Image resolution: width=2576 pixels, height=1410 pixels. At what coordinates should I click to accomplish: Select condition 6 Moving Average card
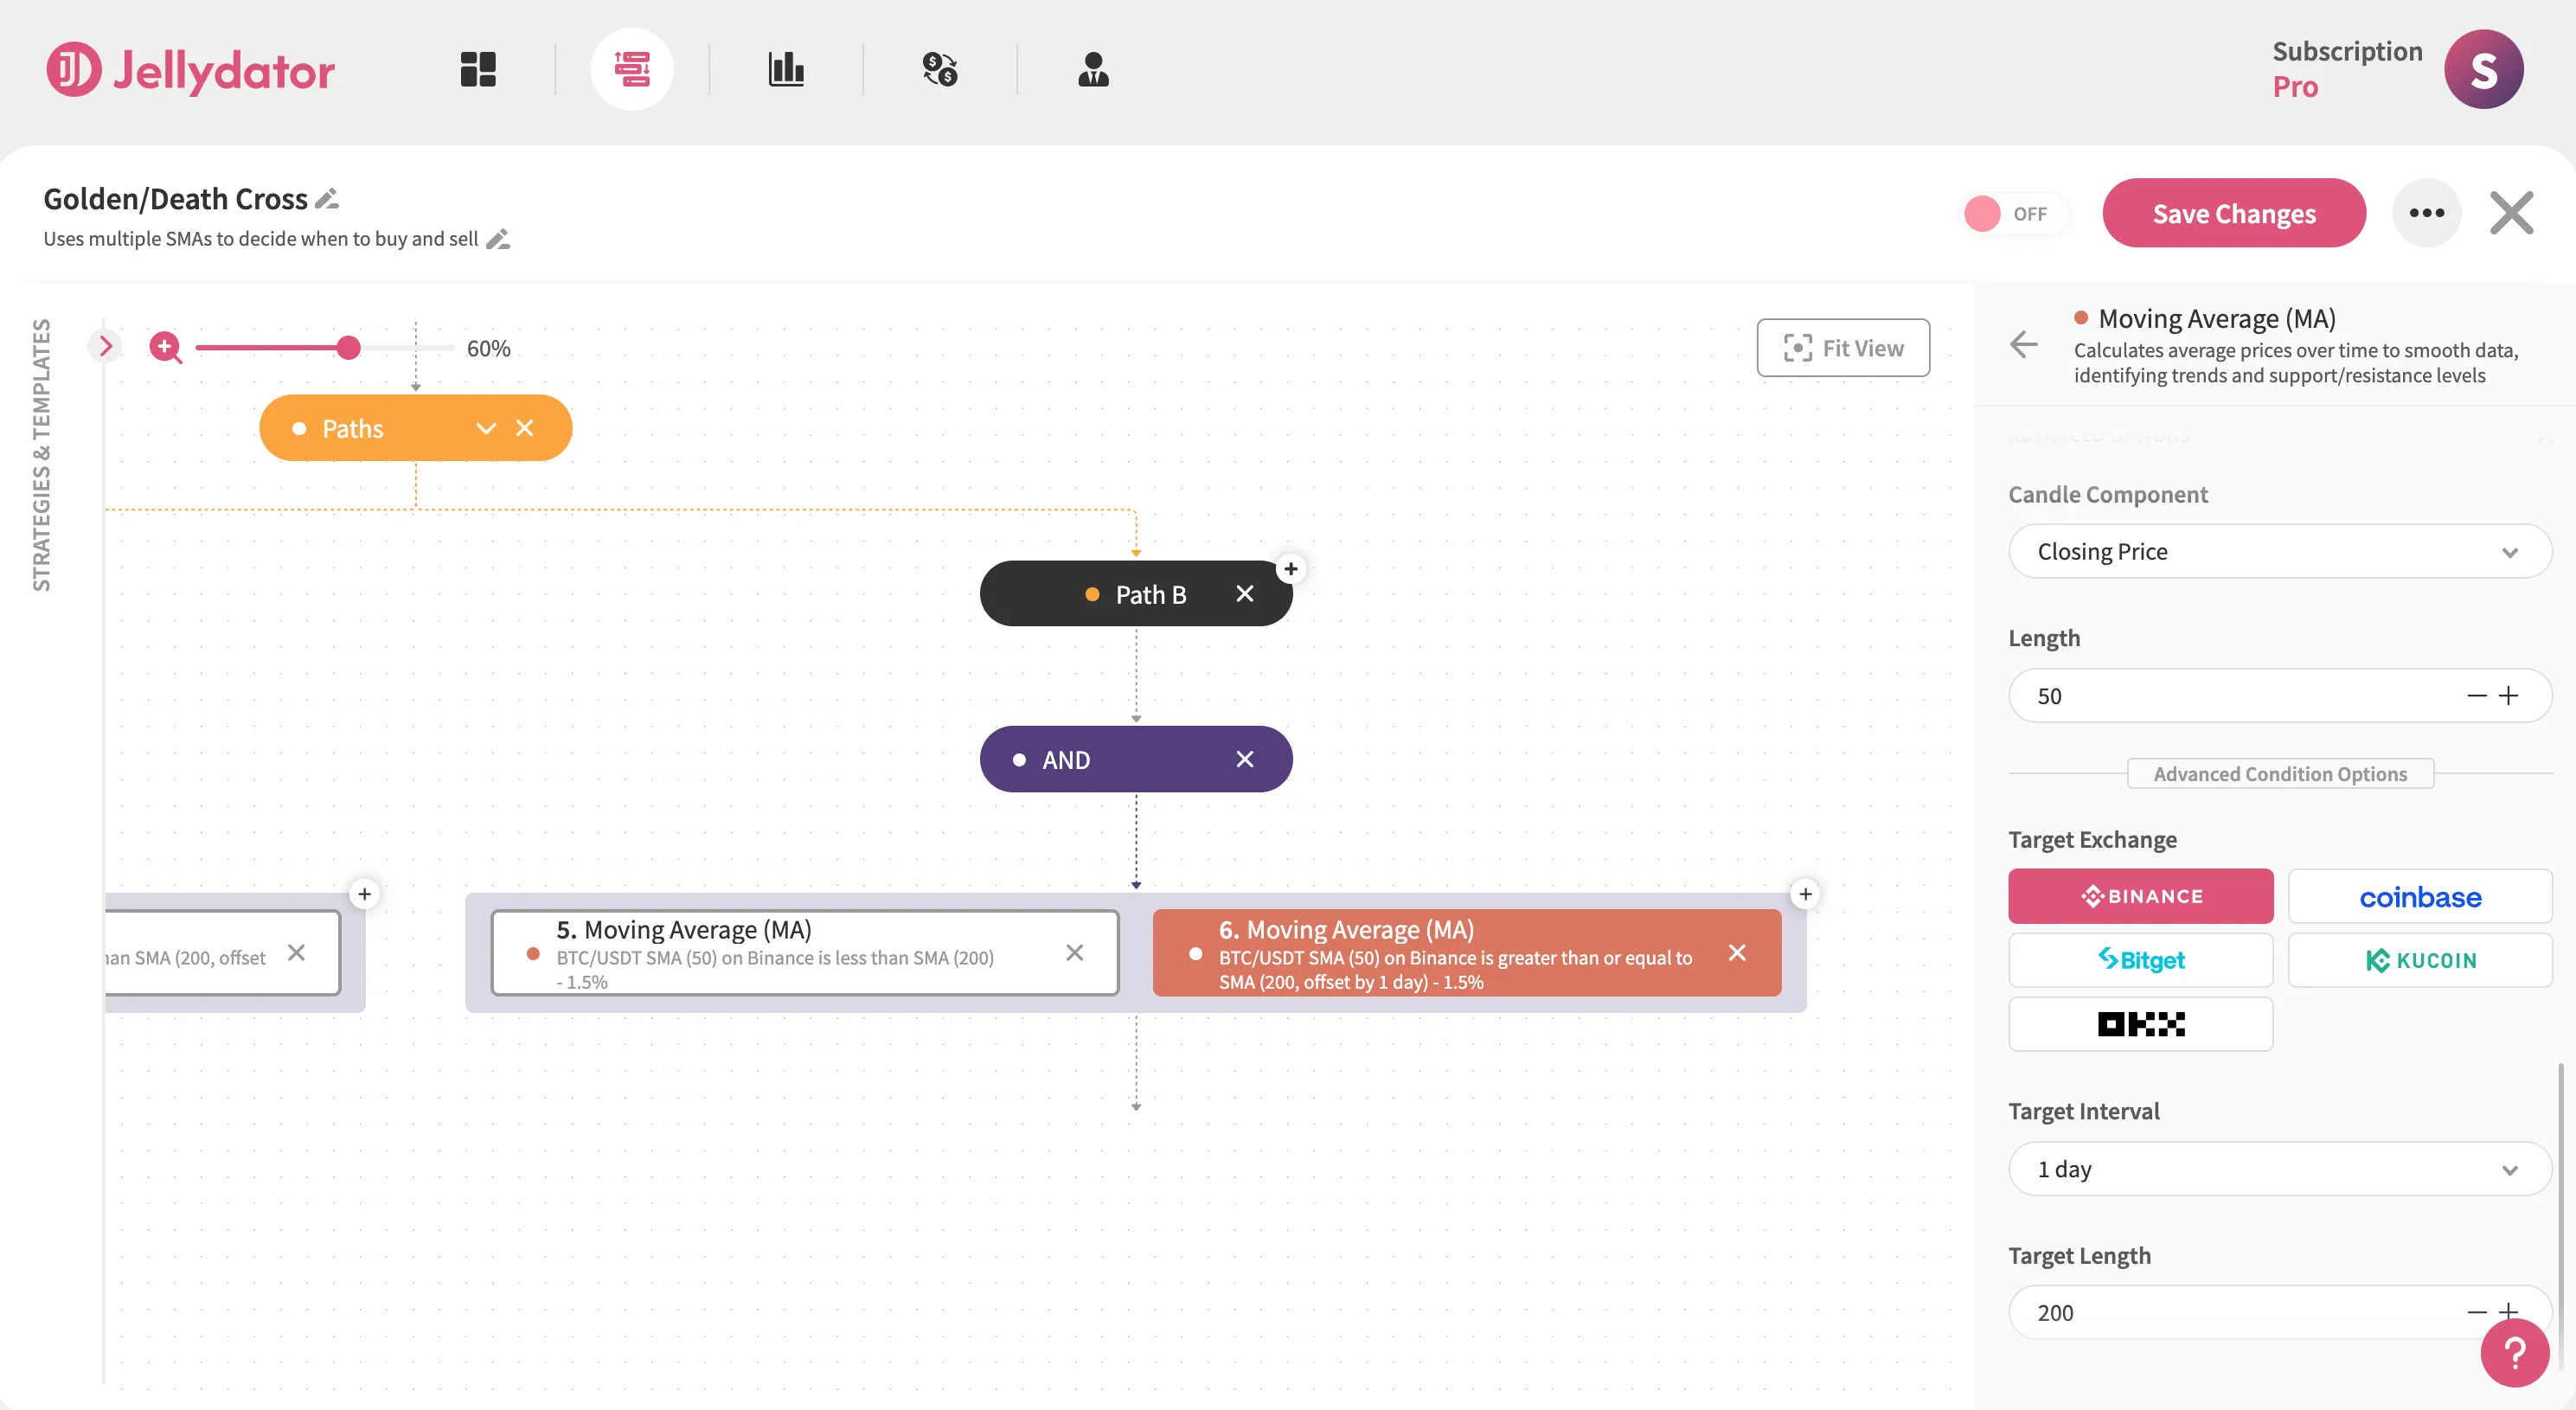coord(1467,953)
